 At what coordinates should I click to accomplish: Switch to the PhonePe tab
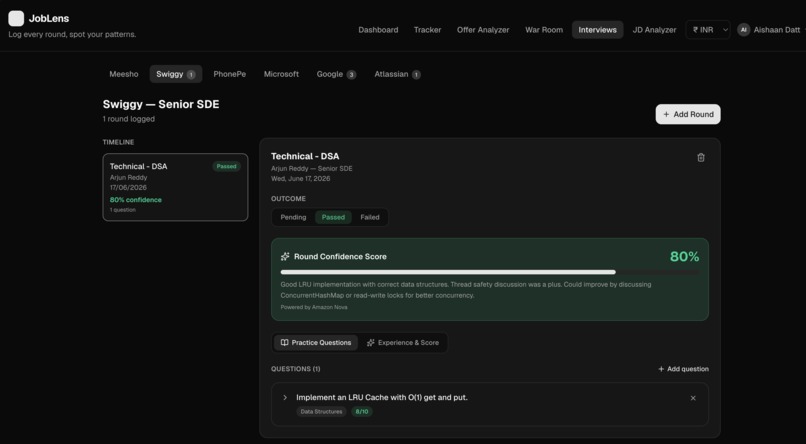[x=230, y=74]
